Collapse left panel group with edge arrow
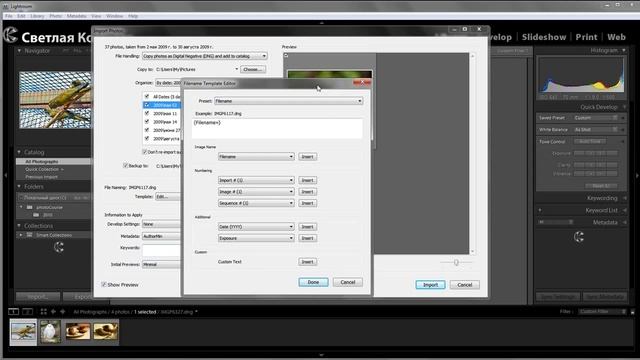640x360 pixels. click(x=5, y=175)
